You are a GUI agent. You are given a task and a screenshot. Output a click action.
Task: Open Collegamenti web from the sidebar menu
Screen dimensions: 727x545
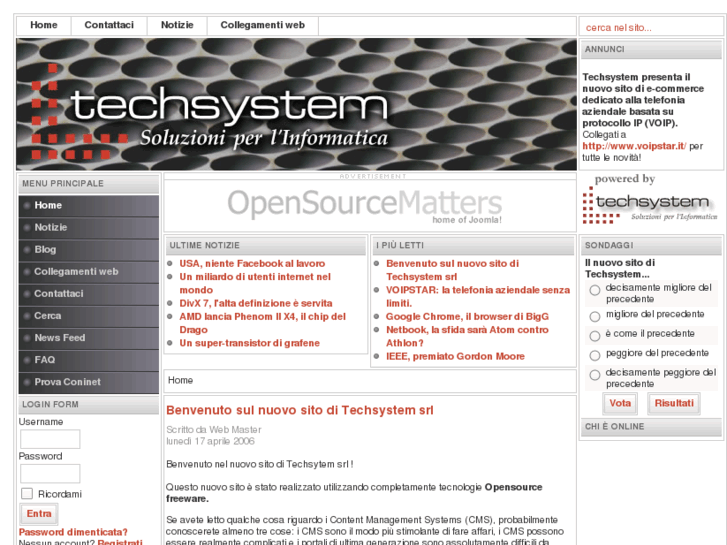tap(89, 272)
